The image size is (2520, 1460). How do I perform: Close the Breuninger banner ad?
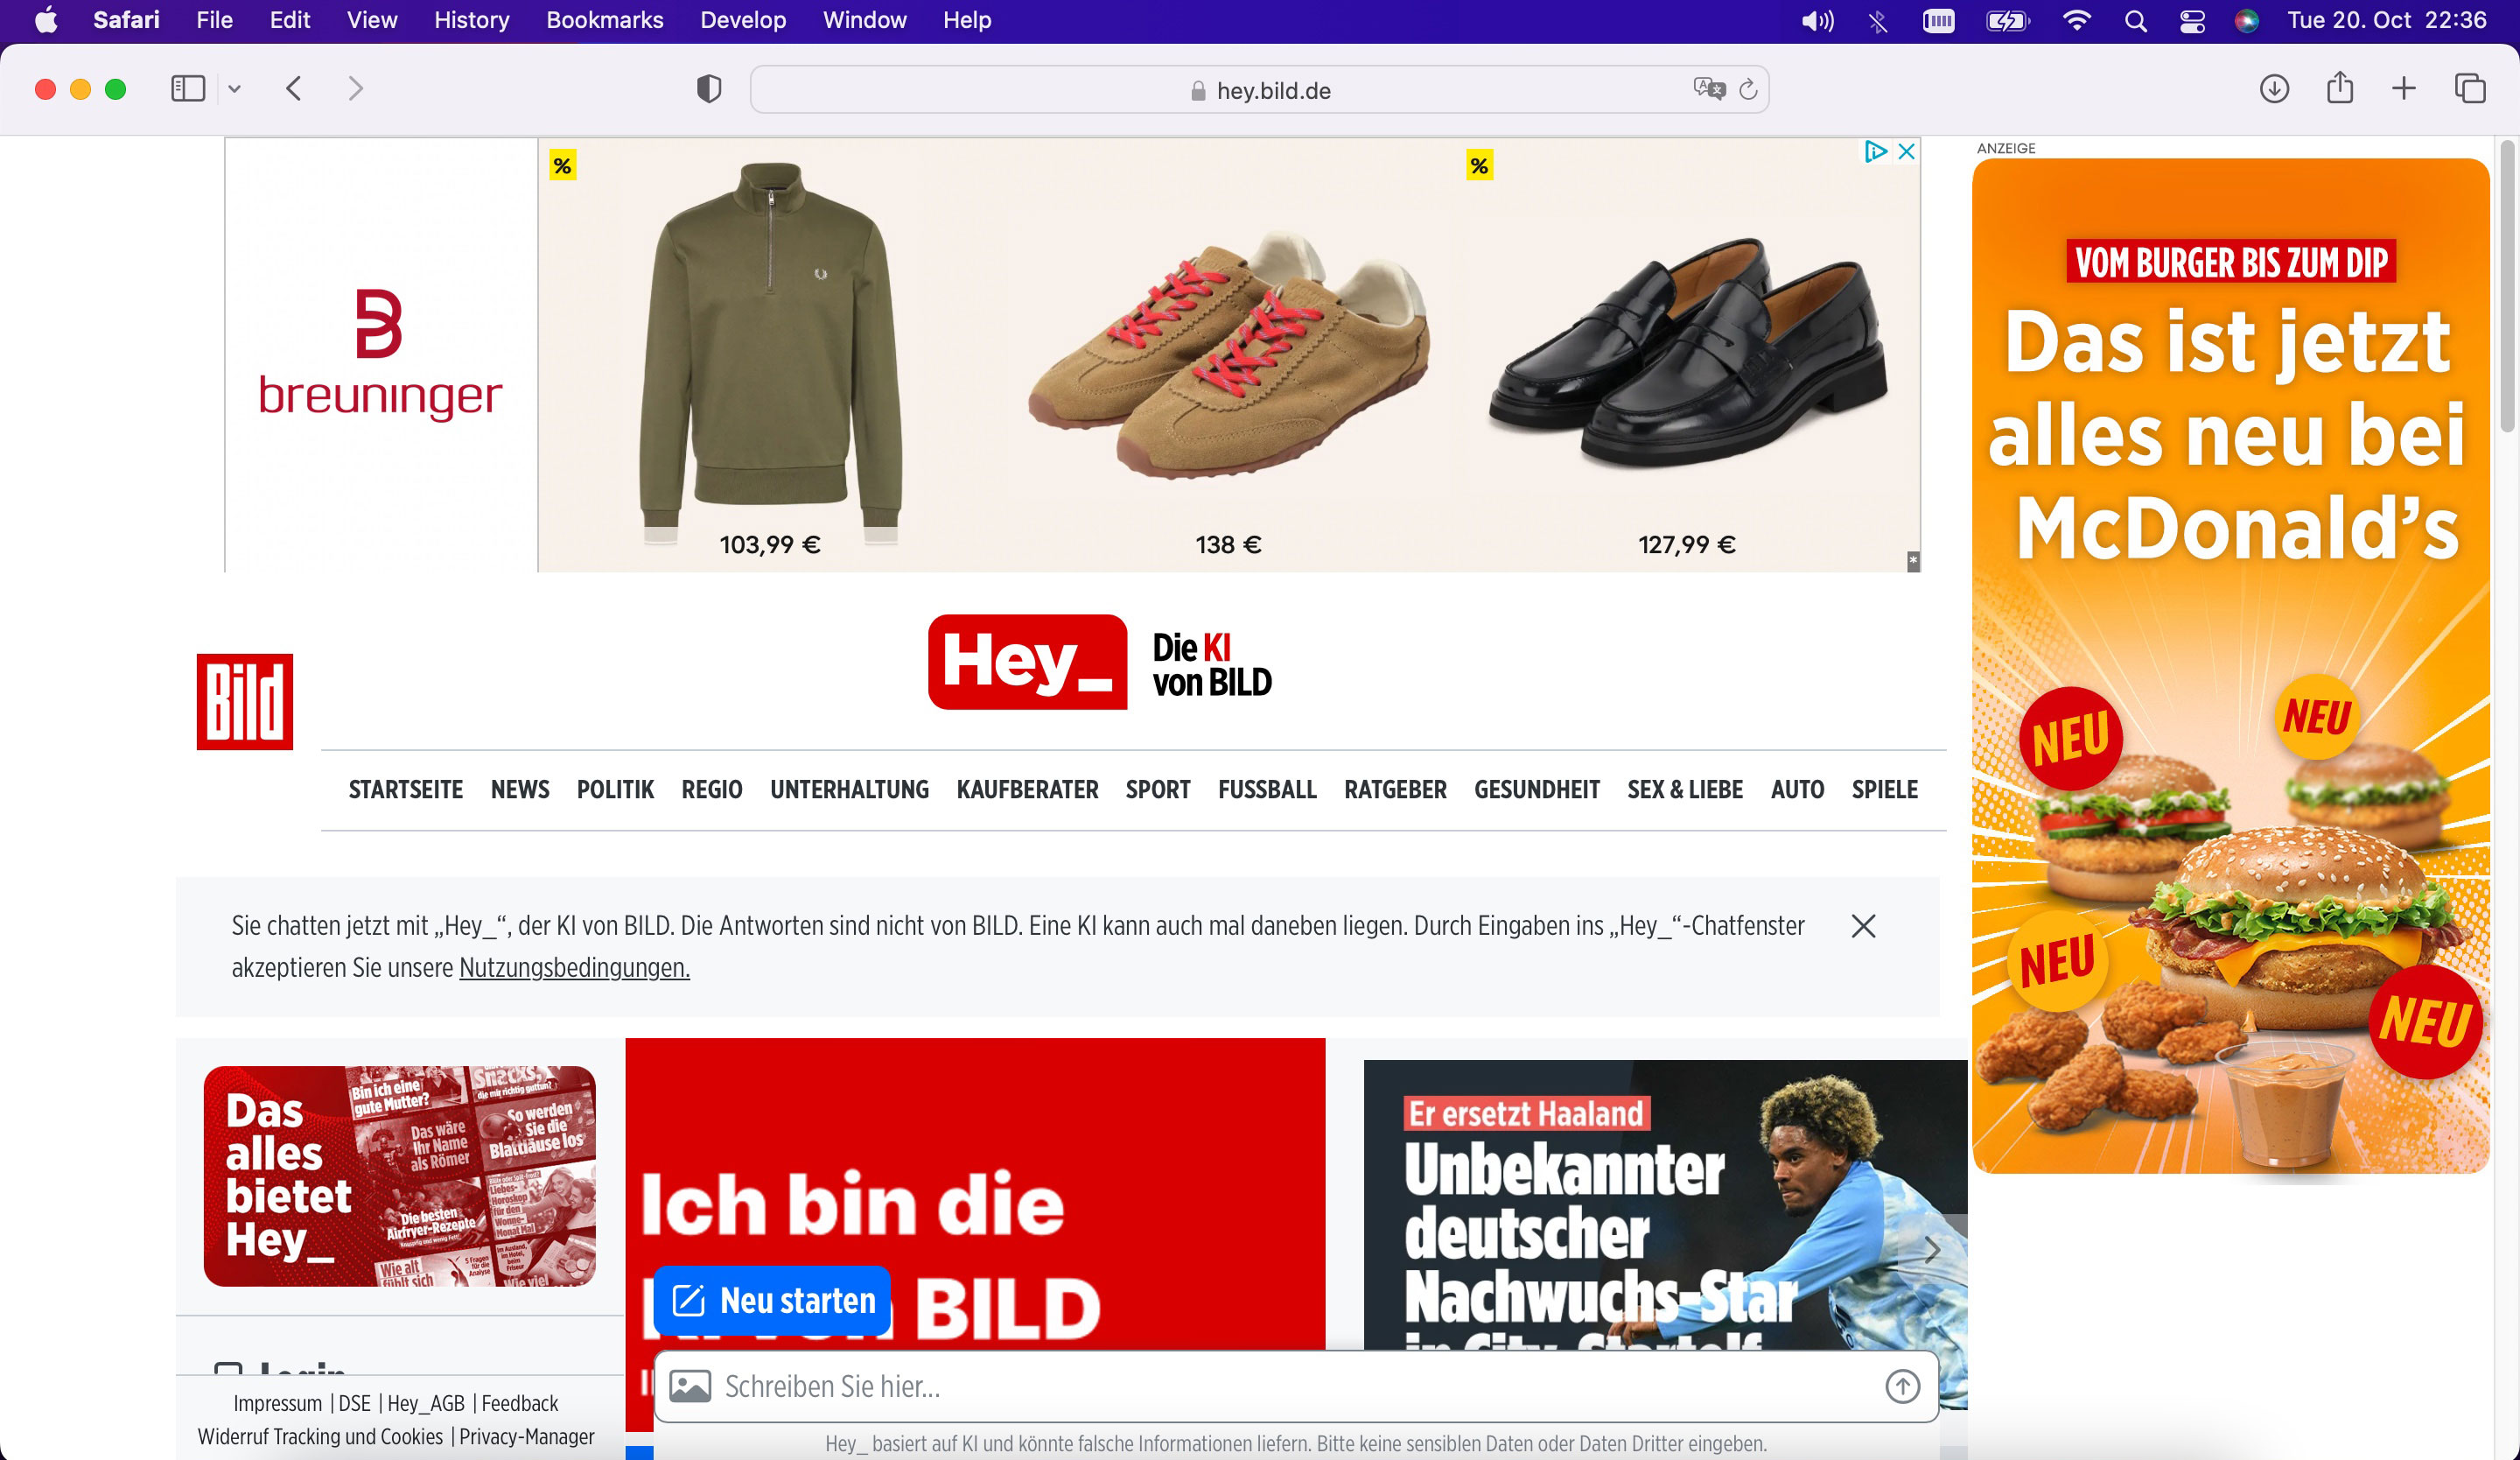1907,151
